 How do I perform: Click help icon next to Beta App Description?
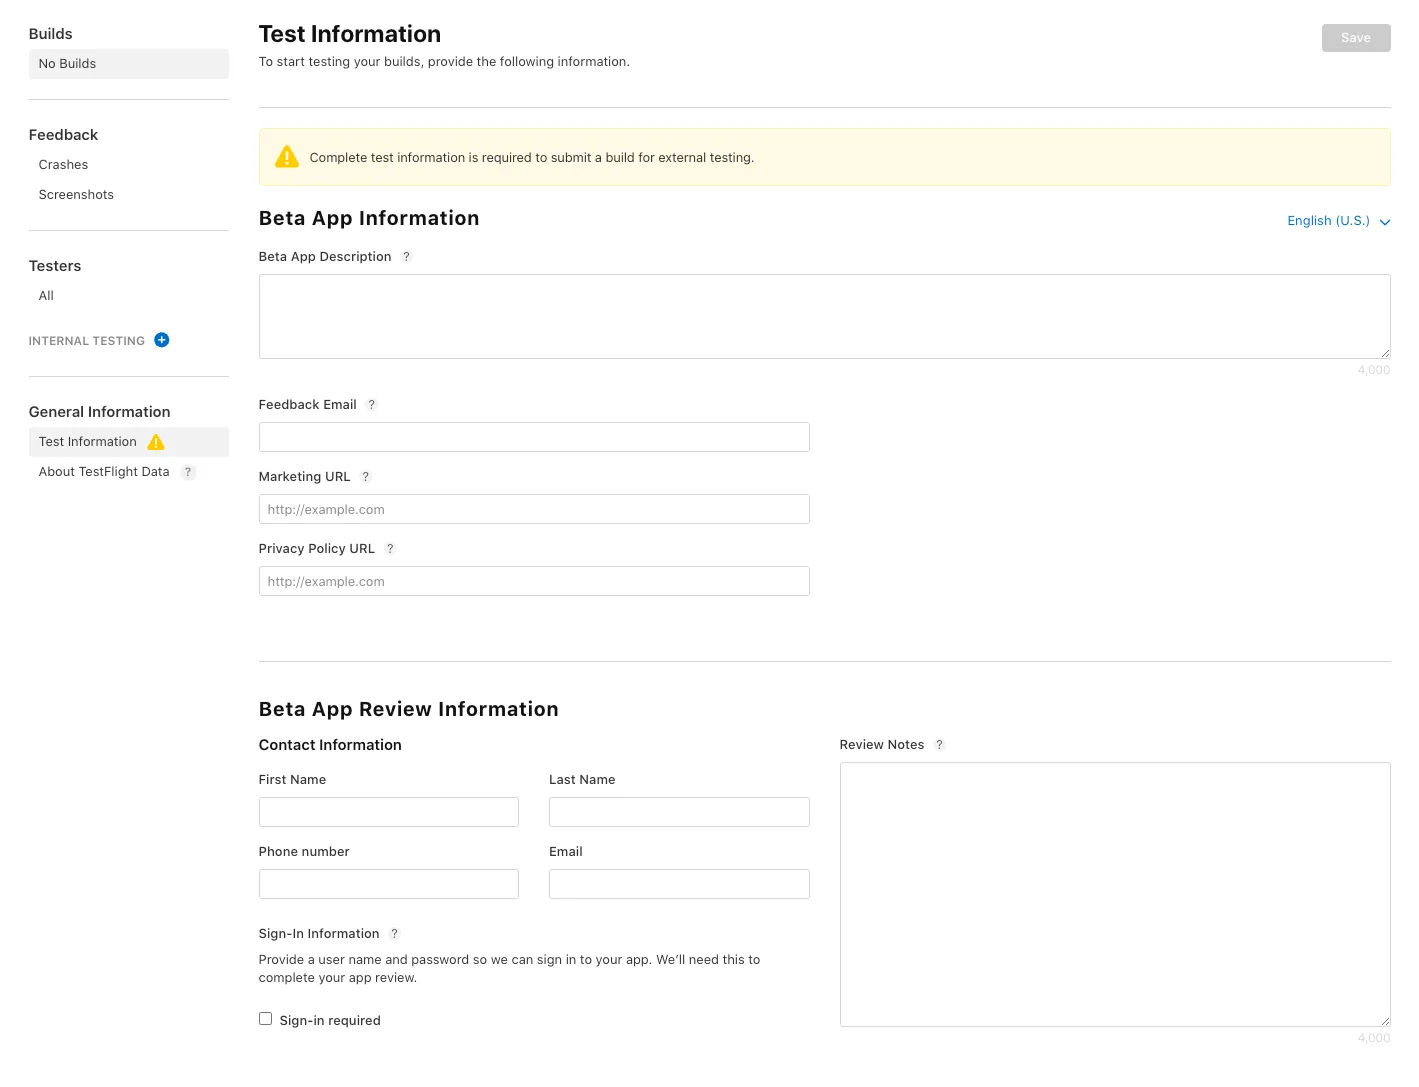click(x=407, y=257)
